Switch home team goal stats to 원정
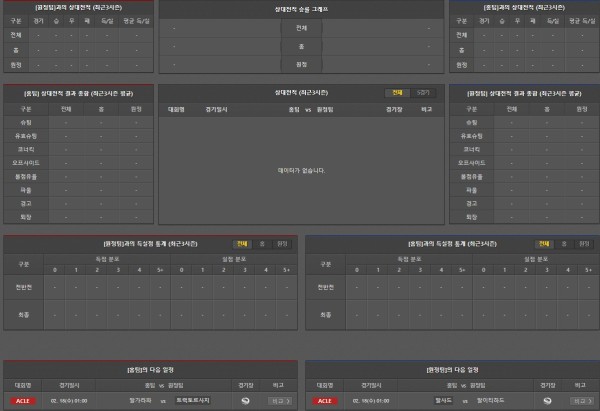Screen dimensions: 600x411 pyautogui.click(x=282, y=243)
